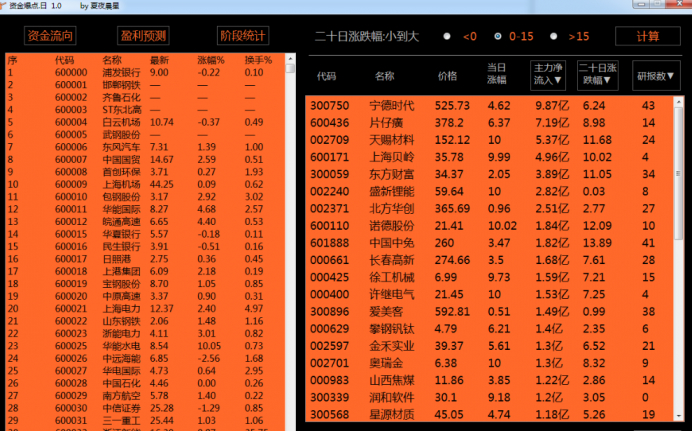Viewport: 692px width, 431px height.
Task: Select row 爱美客
Action: [x=490, y=311]
